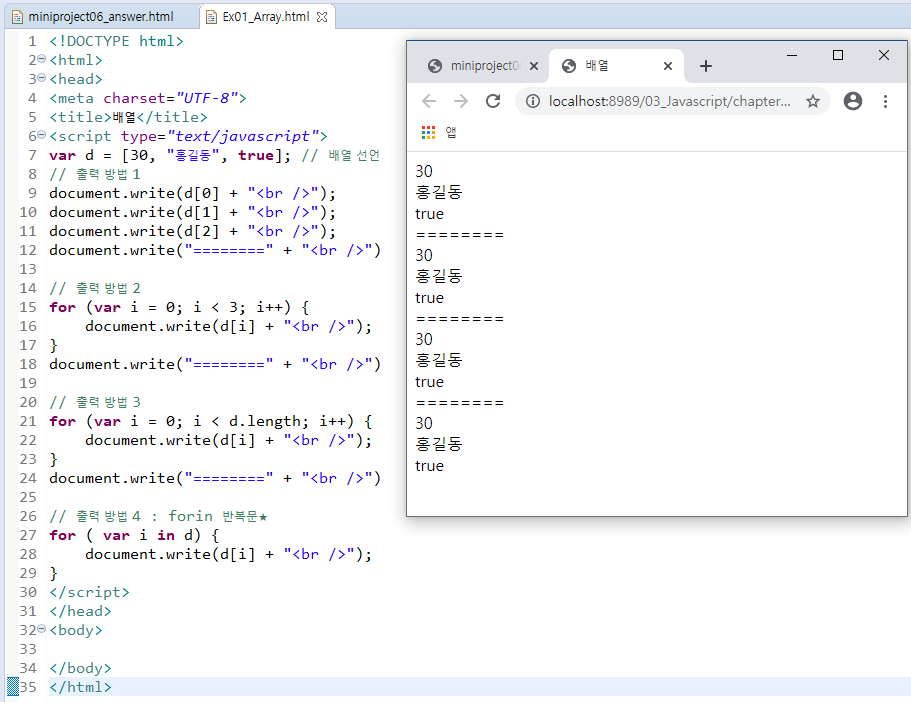
Task: Click the globe favicon on miniproject tab
Action: tap(435, 66)
